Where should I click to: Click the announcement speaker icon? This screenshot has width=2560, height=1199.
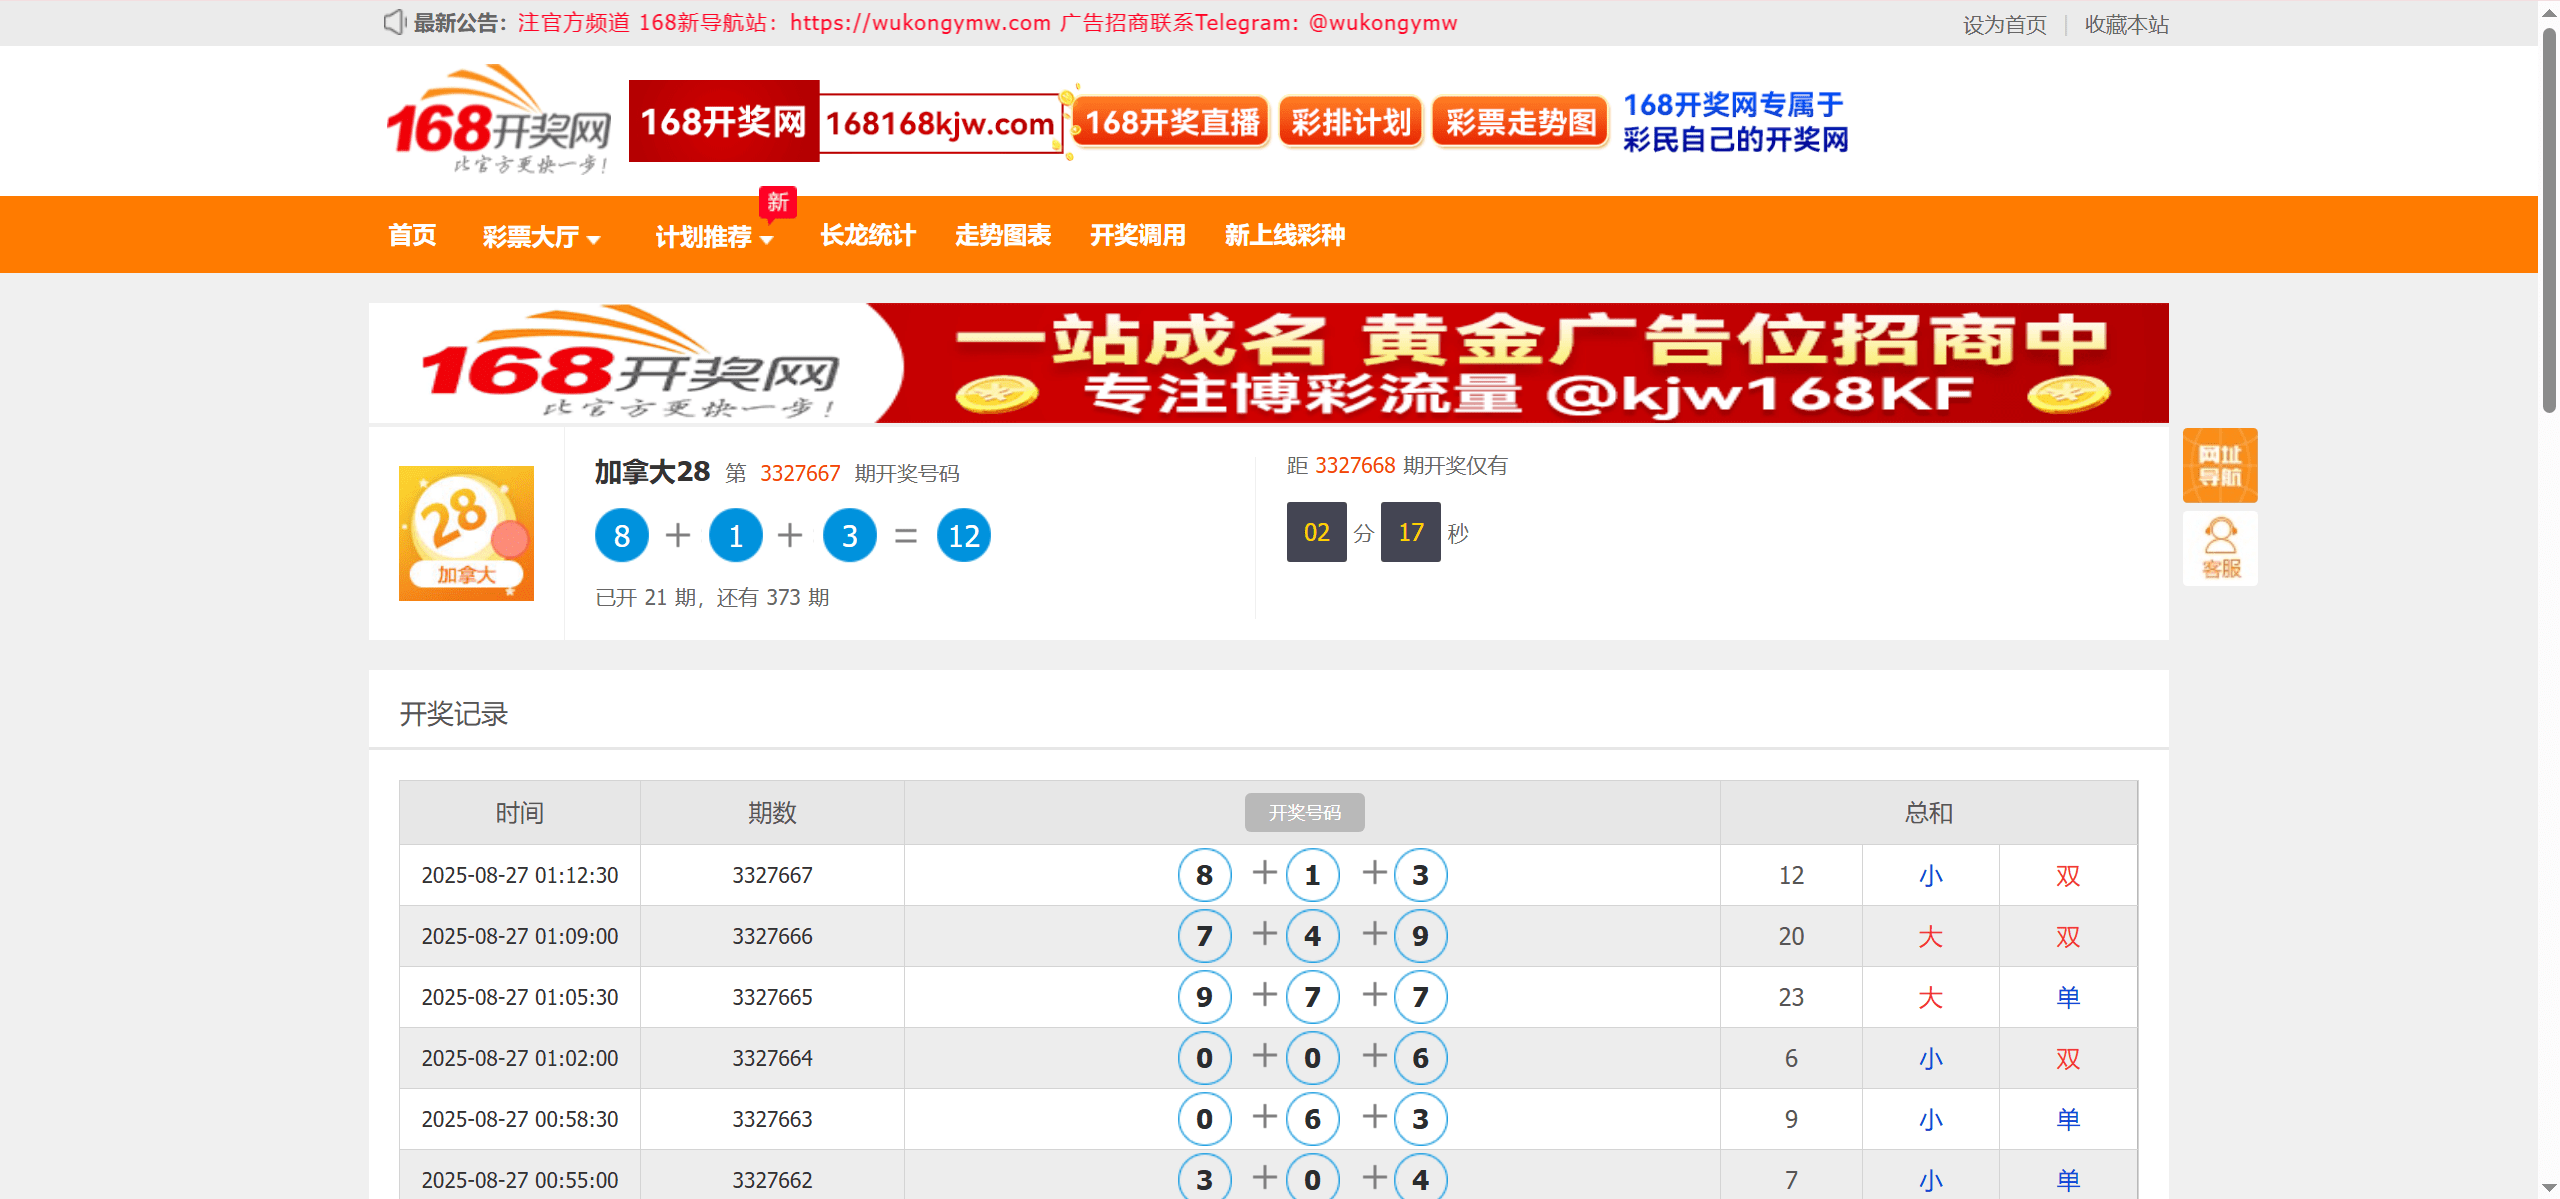[394, 22]
